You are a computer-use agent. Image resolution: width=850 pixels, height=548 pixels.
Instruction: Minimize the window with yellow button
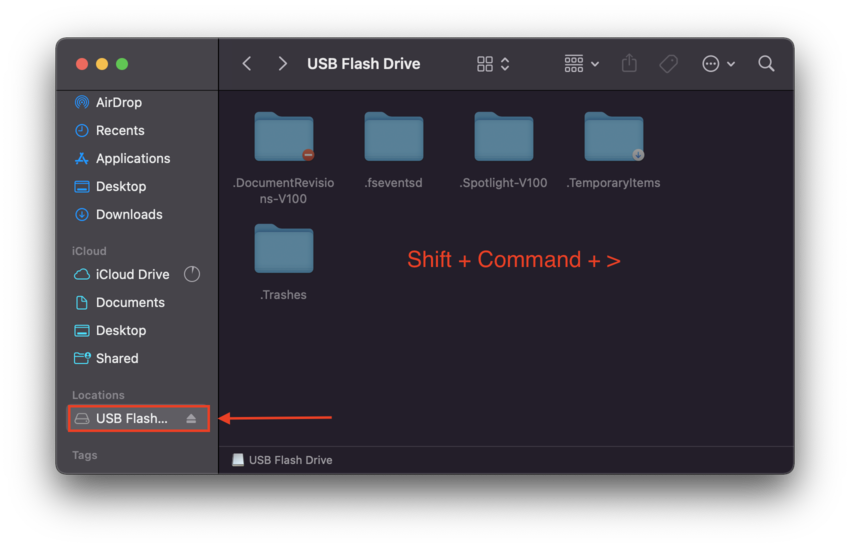pyautogui.click(x=102, y=64)
